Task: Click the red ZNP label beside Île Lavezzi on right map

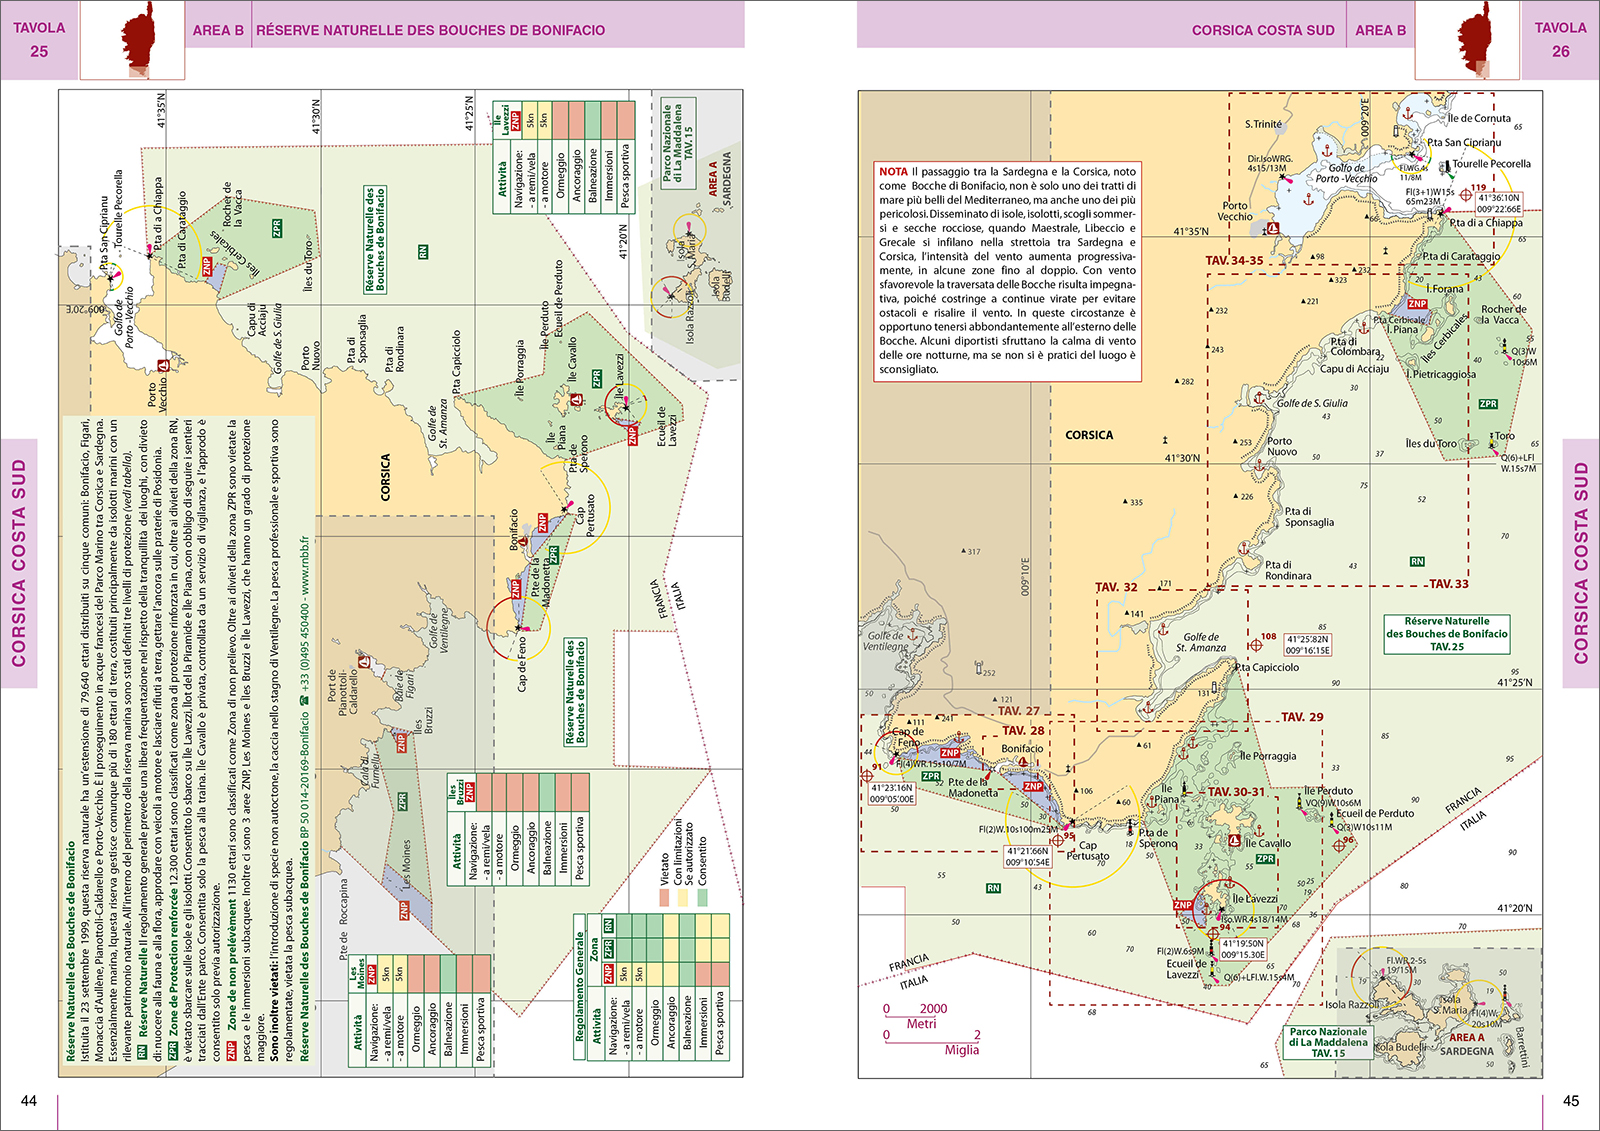Action: point(1183,905)
